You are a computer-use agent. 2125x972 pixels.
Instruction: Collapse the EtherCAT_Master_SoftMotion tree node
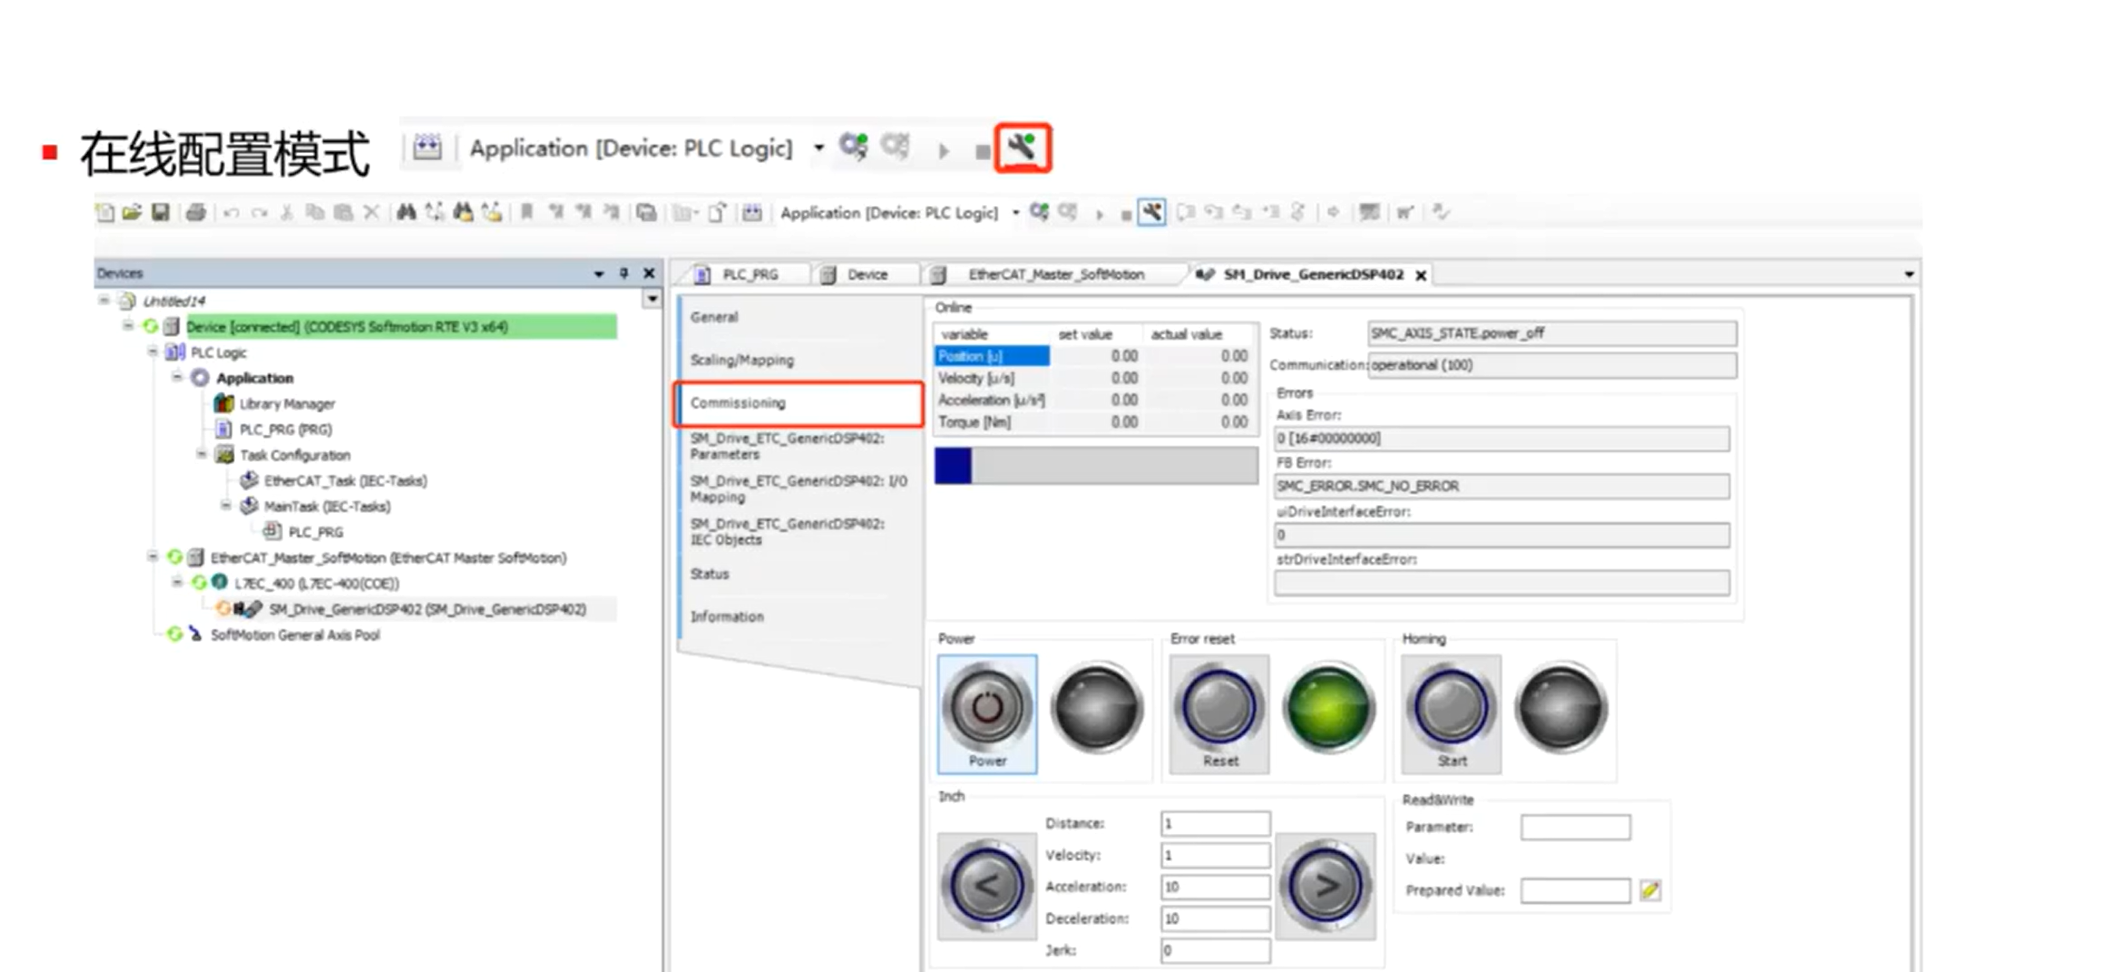pos(153,557)
